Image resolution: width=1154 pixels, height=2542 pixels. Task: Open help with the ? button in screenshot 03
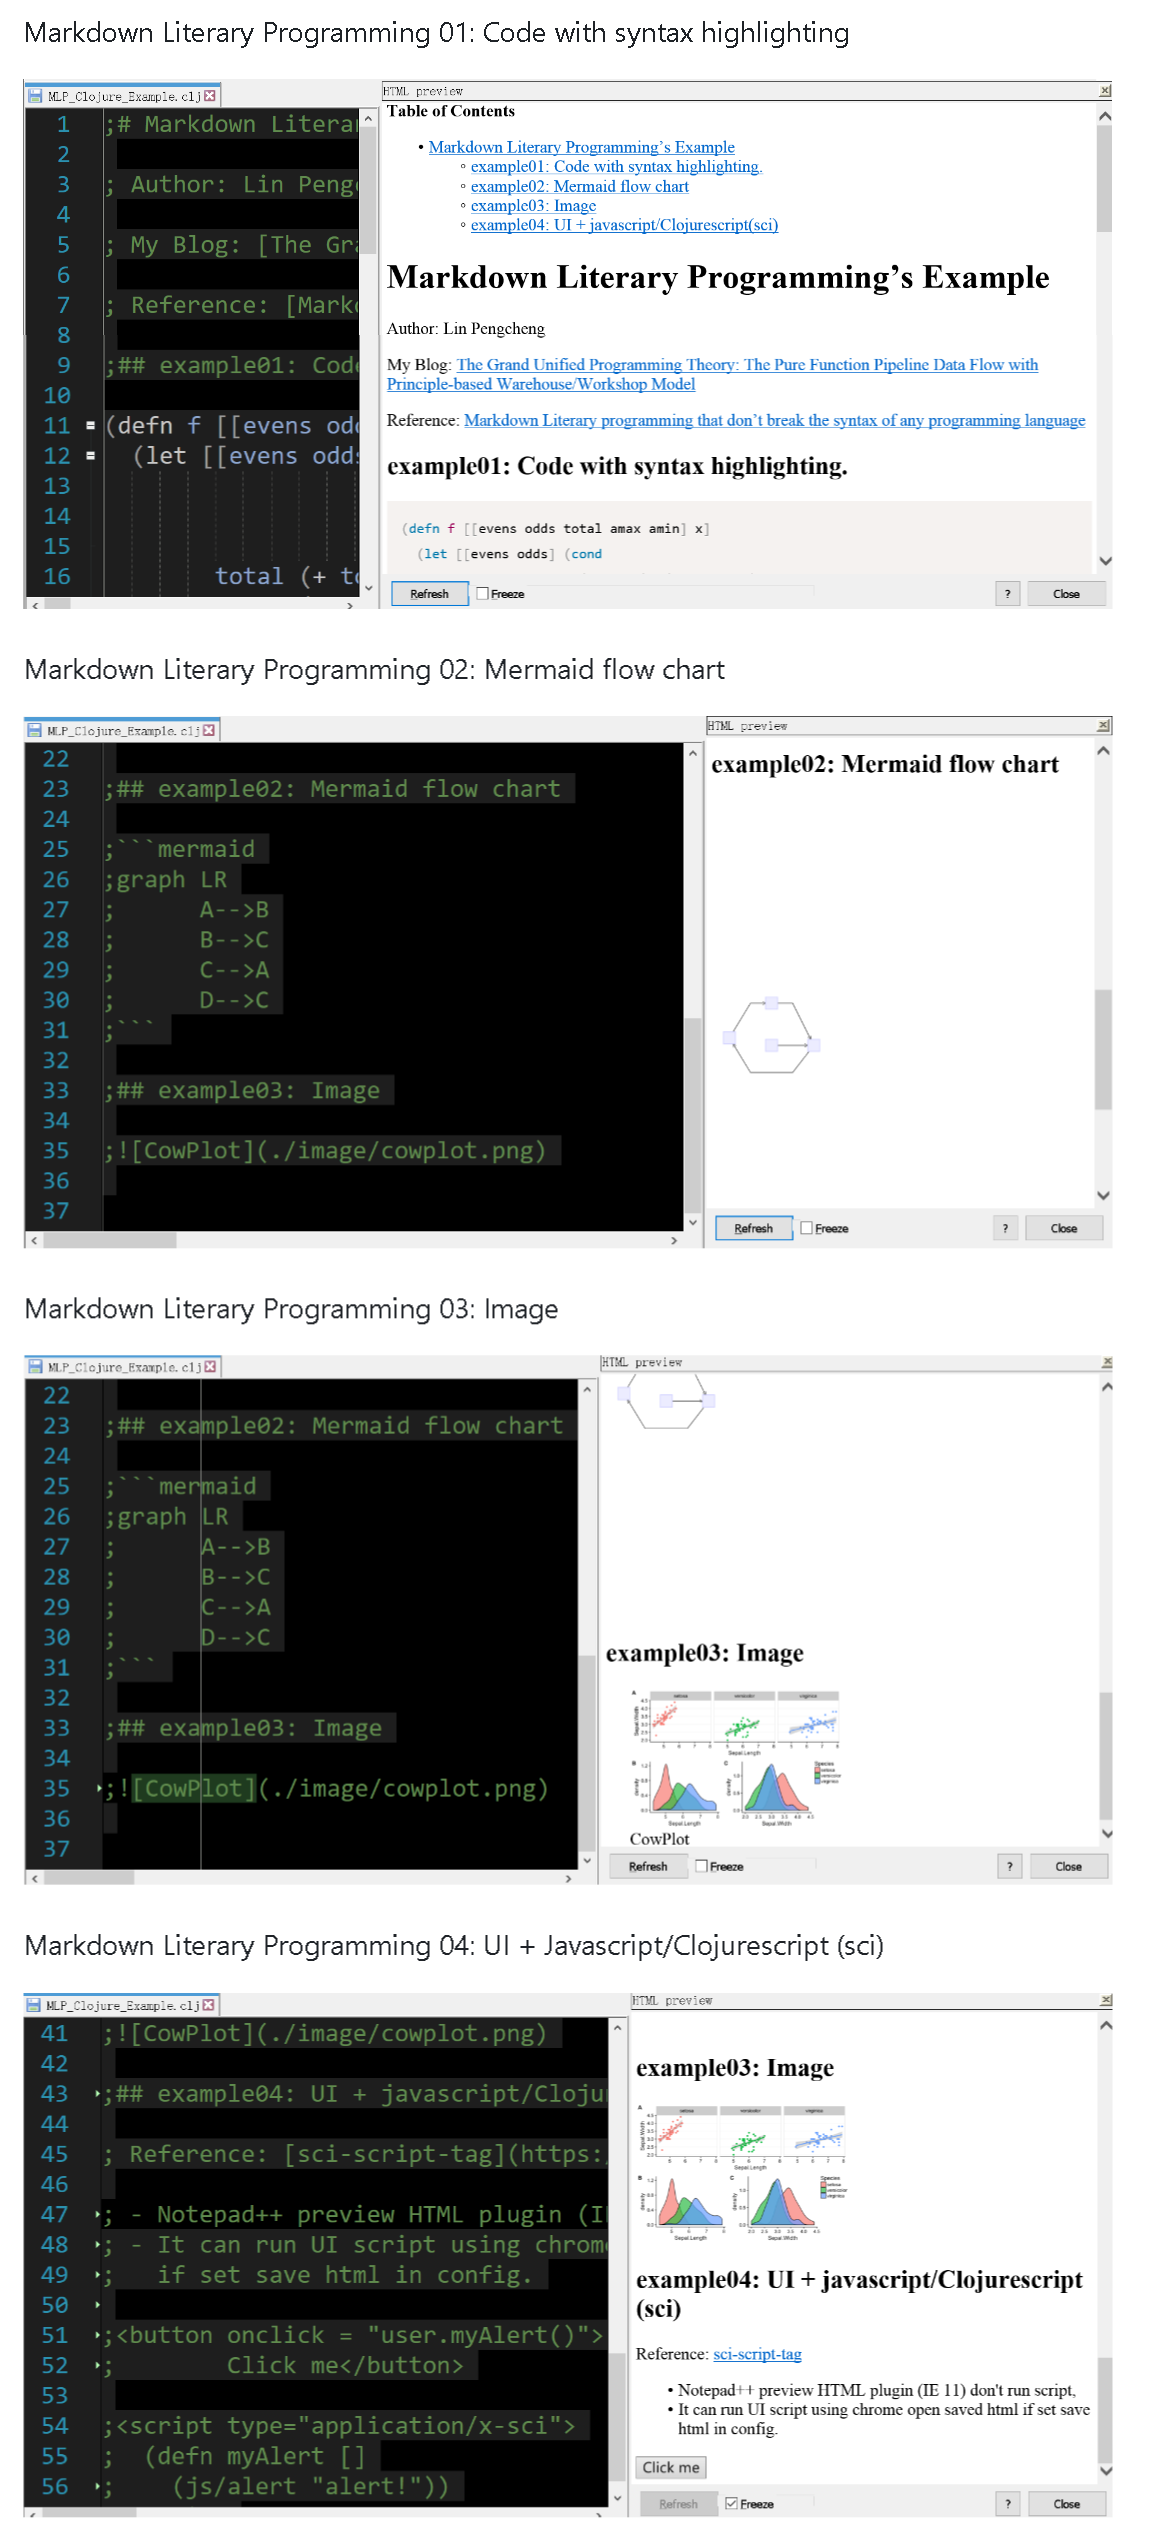[x=1010, y=1866]
